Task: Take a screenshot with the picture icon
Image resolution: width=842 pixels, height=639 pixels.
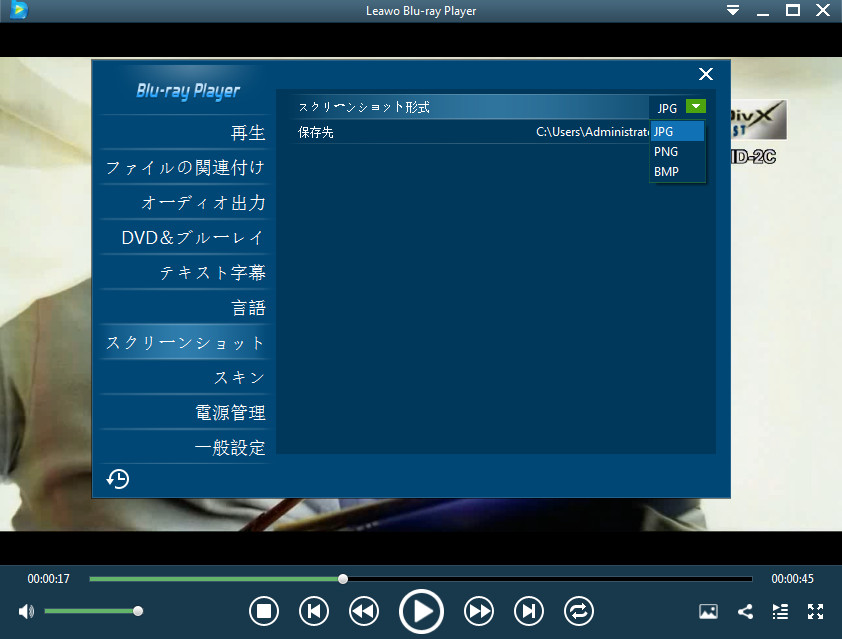Action: [x=708, y=611]
